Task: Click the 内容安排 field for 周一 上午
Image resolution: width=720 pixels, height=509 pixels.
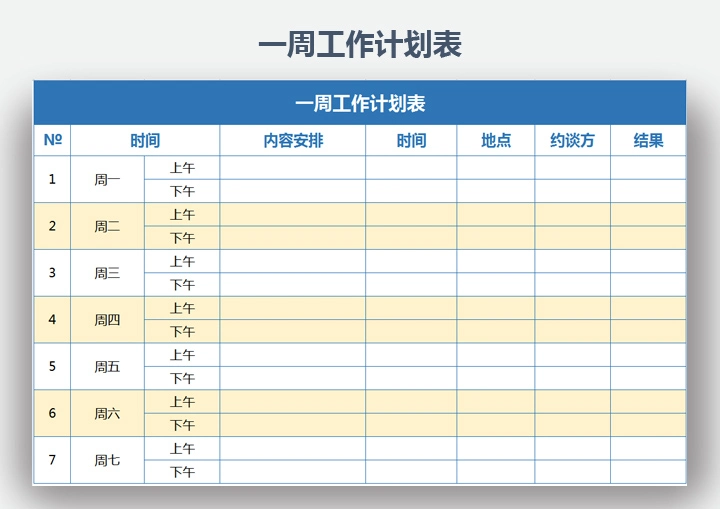Action: (293, 168)
